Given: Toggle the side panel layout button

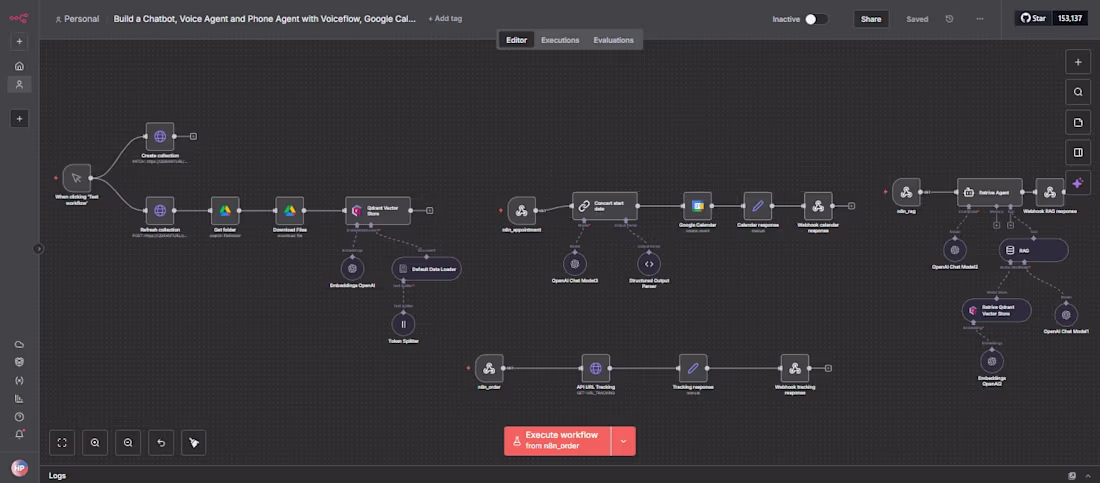Looking at the screenshot, I should 1078,152.
